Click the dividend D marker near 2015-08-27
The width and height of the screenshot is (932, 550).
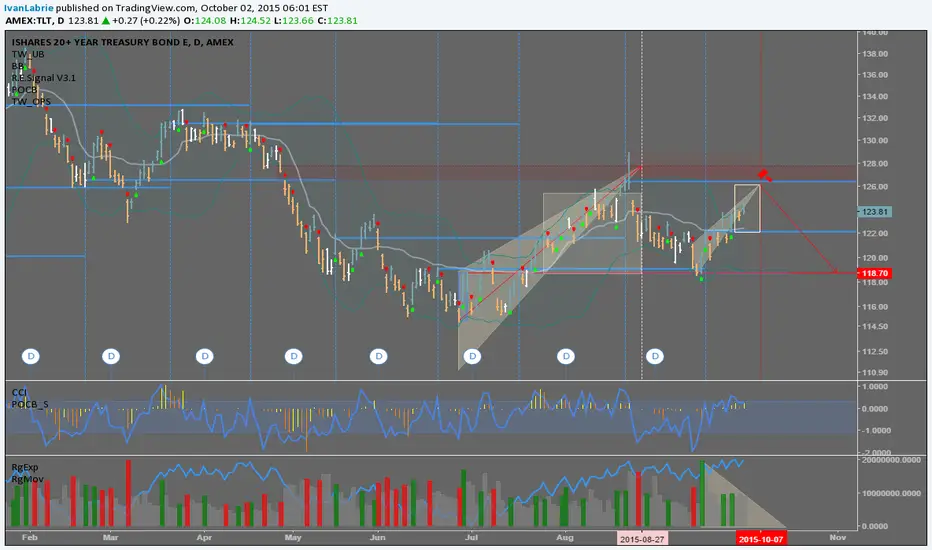pos(655,357)
